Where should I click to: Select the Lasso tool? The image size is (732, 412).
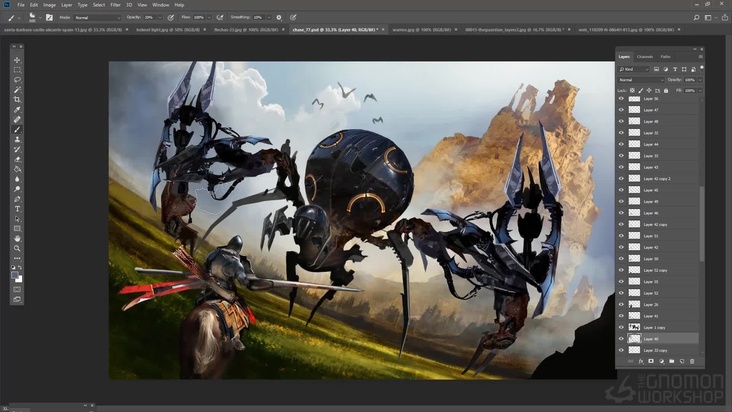tap(17, 80)
